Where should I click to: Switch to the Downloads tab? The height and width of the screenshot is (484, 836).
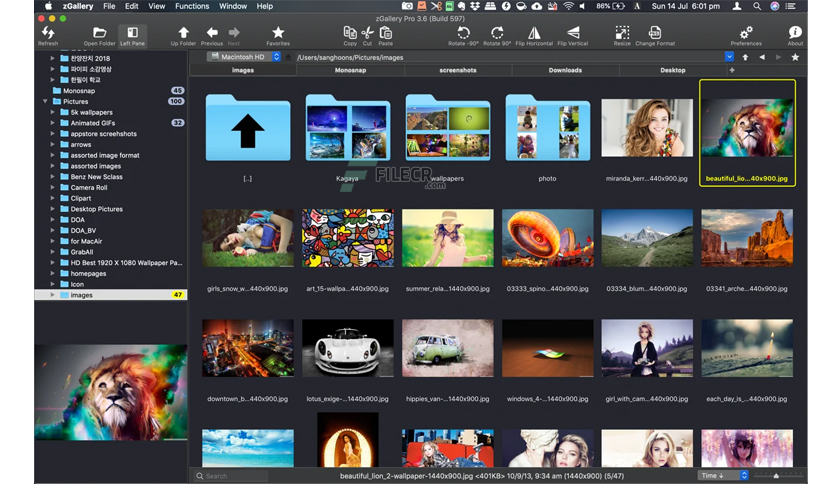565,70
